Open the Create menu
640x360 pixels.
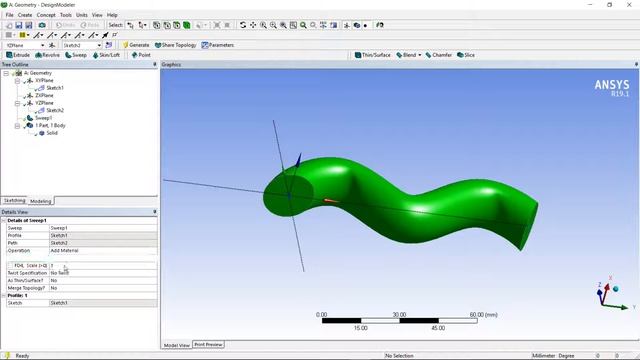point(25,15)
